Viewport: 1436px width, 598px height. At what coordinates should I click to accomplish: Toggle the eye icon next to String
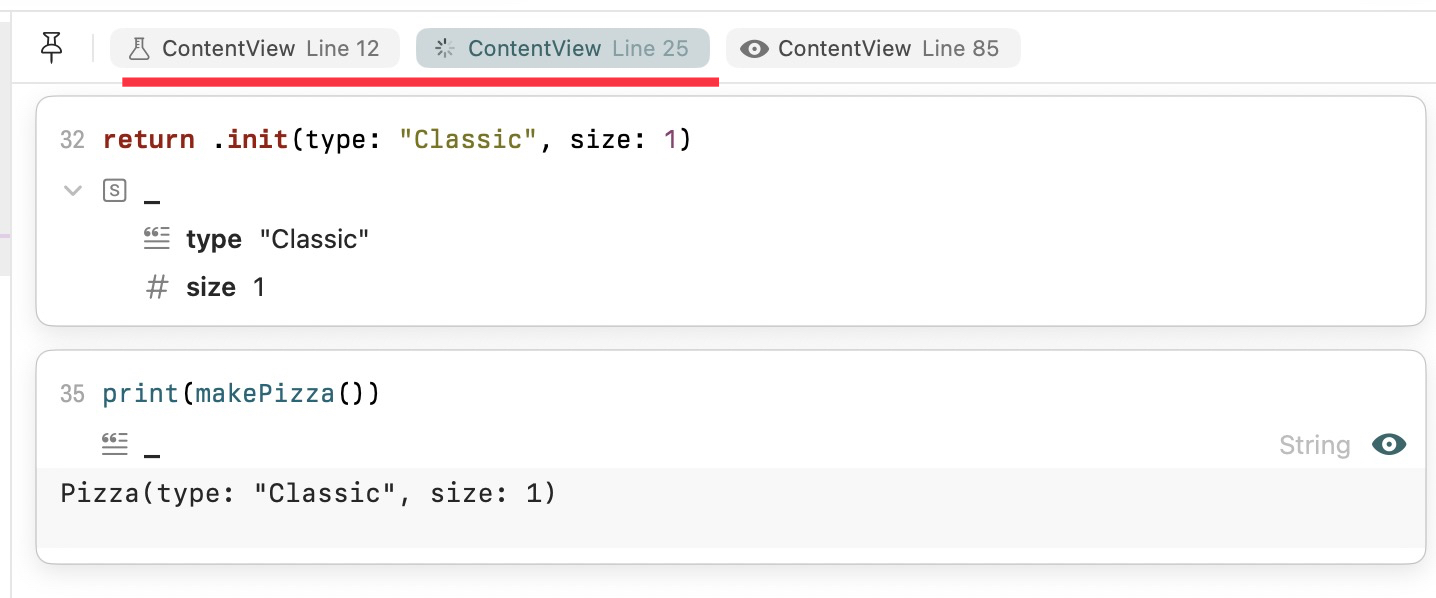(x=1389, y=445)
